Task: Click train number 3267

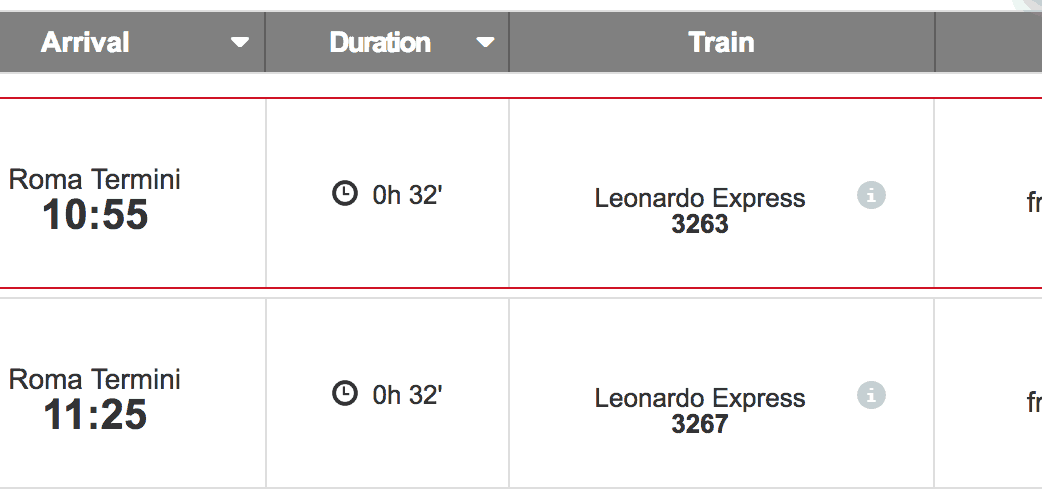Action: tap(700, 424)
